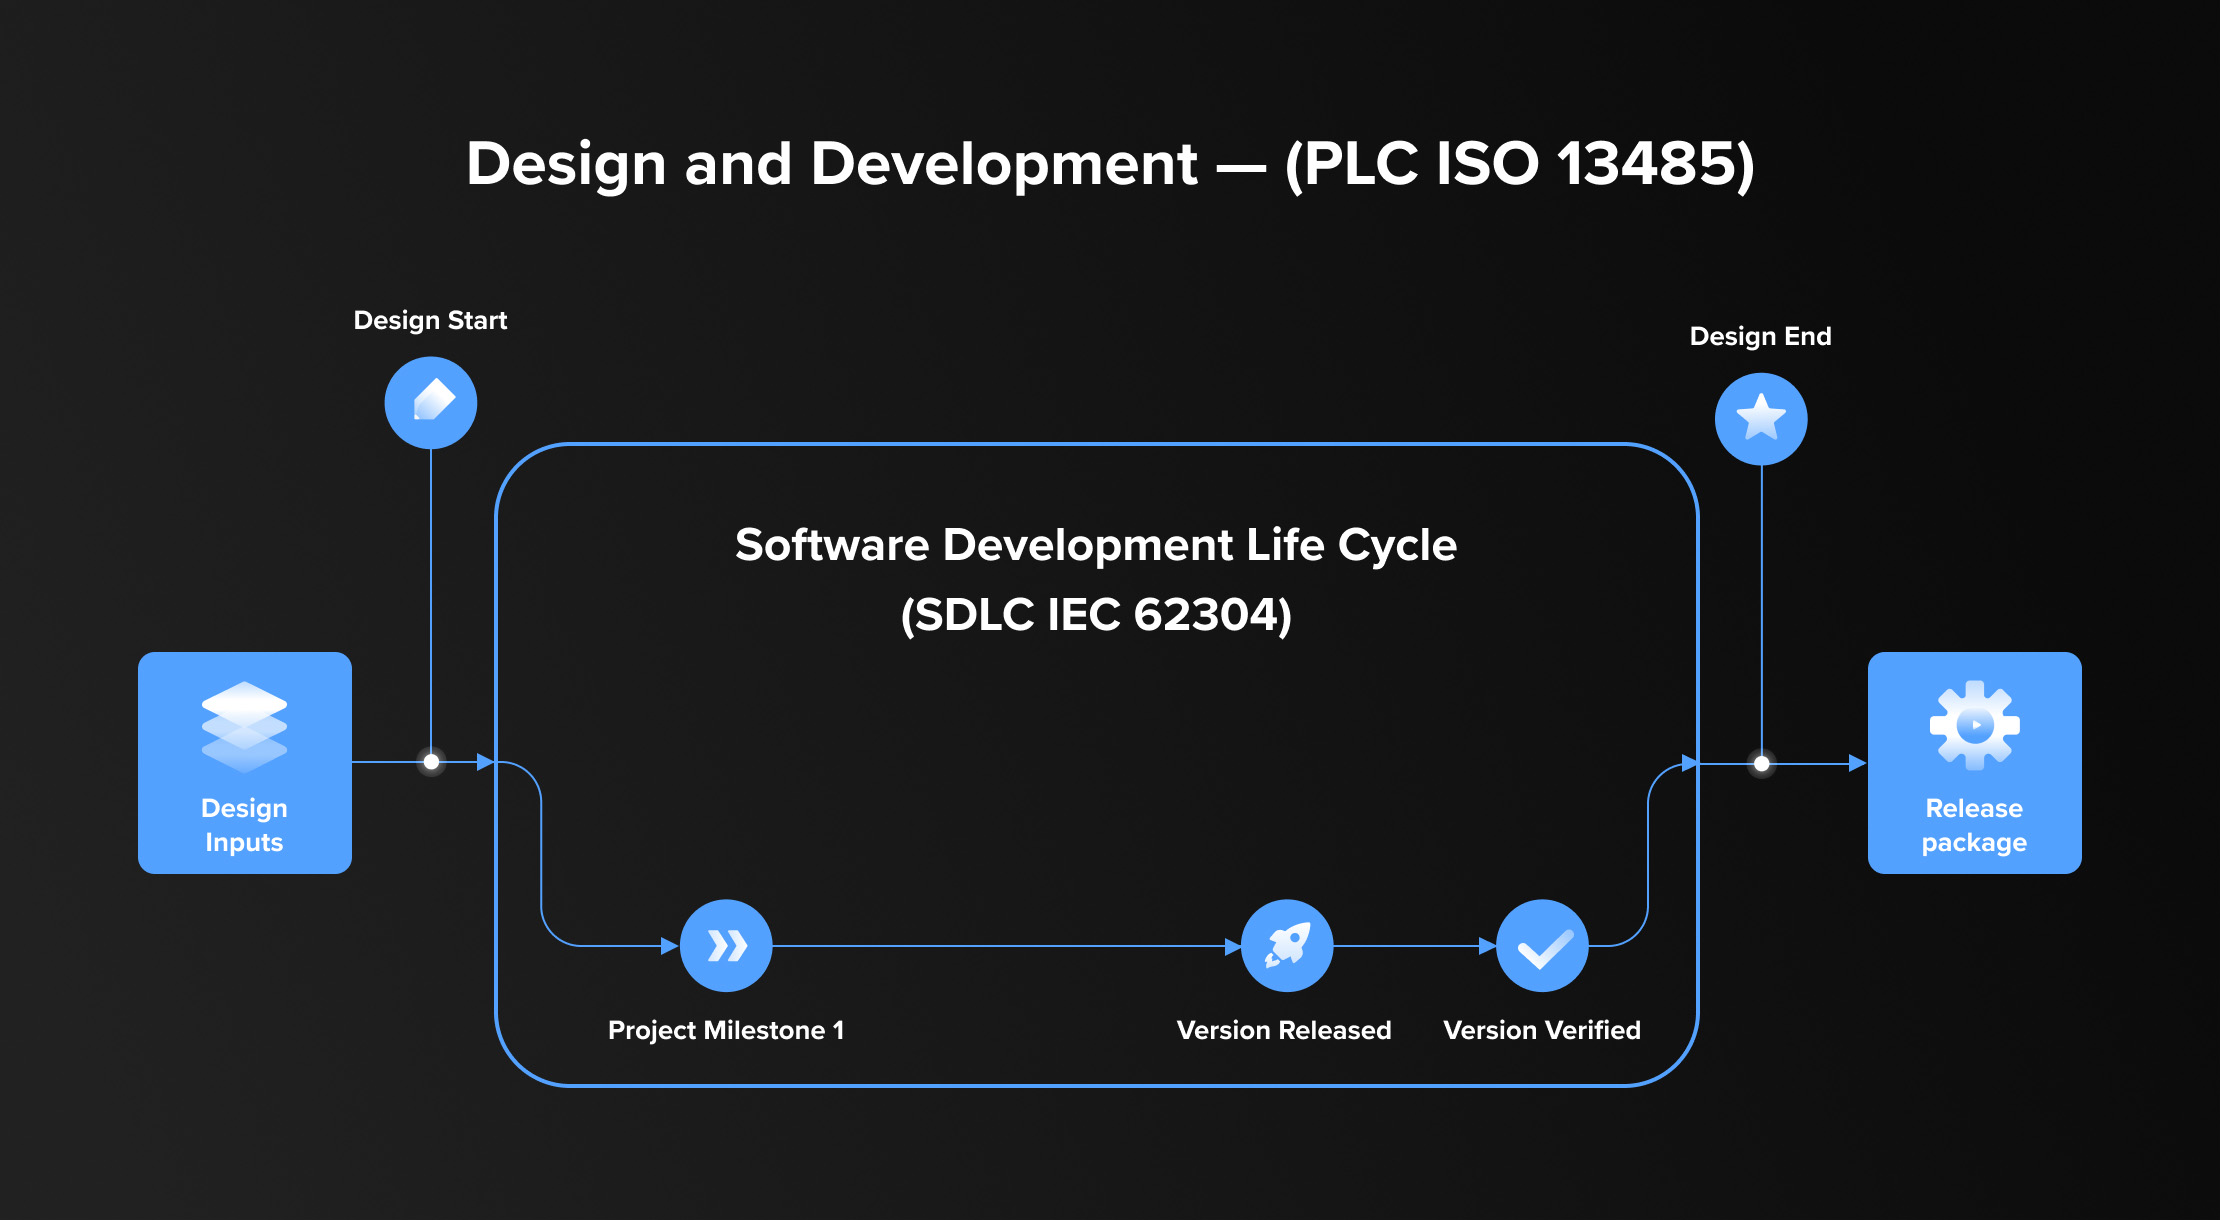Click the arrowhead pointing into Release package
The width and height of the screenshot is (2220, 1220).
1857,764
